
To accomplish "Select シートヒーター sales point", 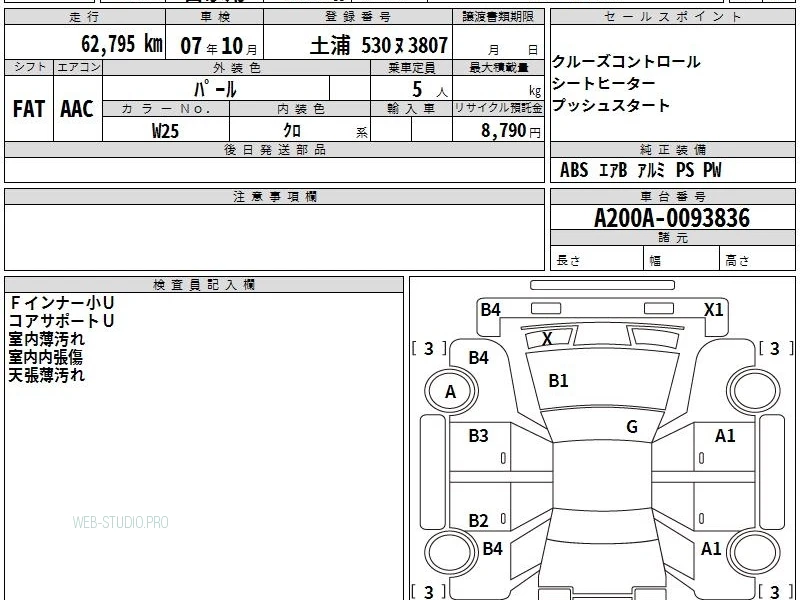I will (x=604, y=83).
